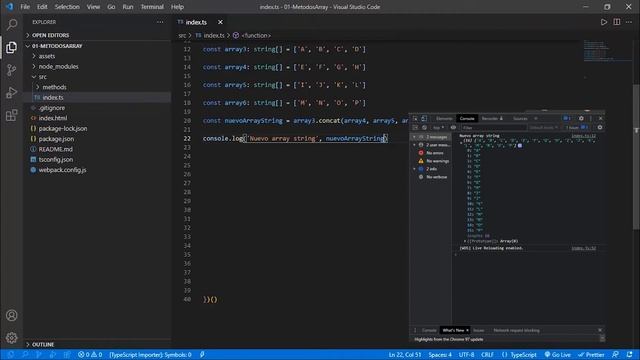
Task: Collapse the src folder
Action: click(42, 77)
